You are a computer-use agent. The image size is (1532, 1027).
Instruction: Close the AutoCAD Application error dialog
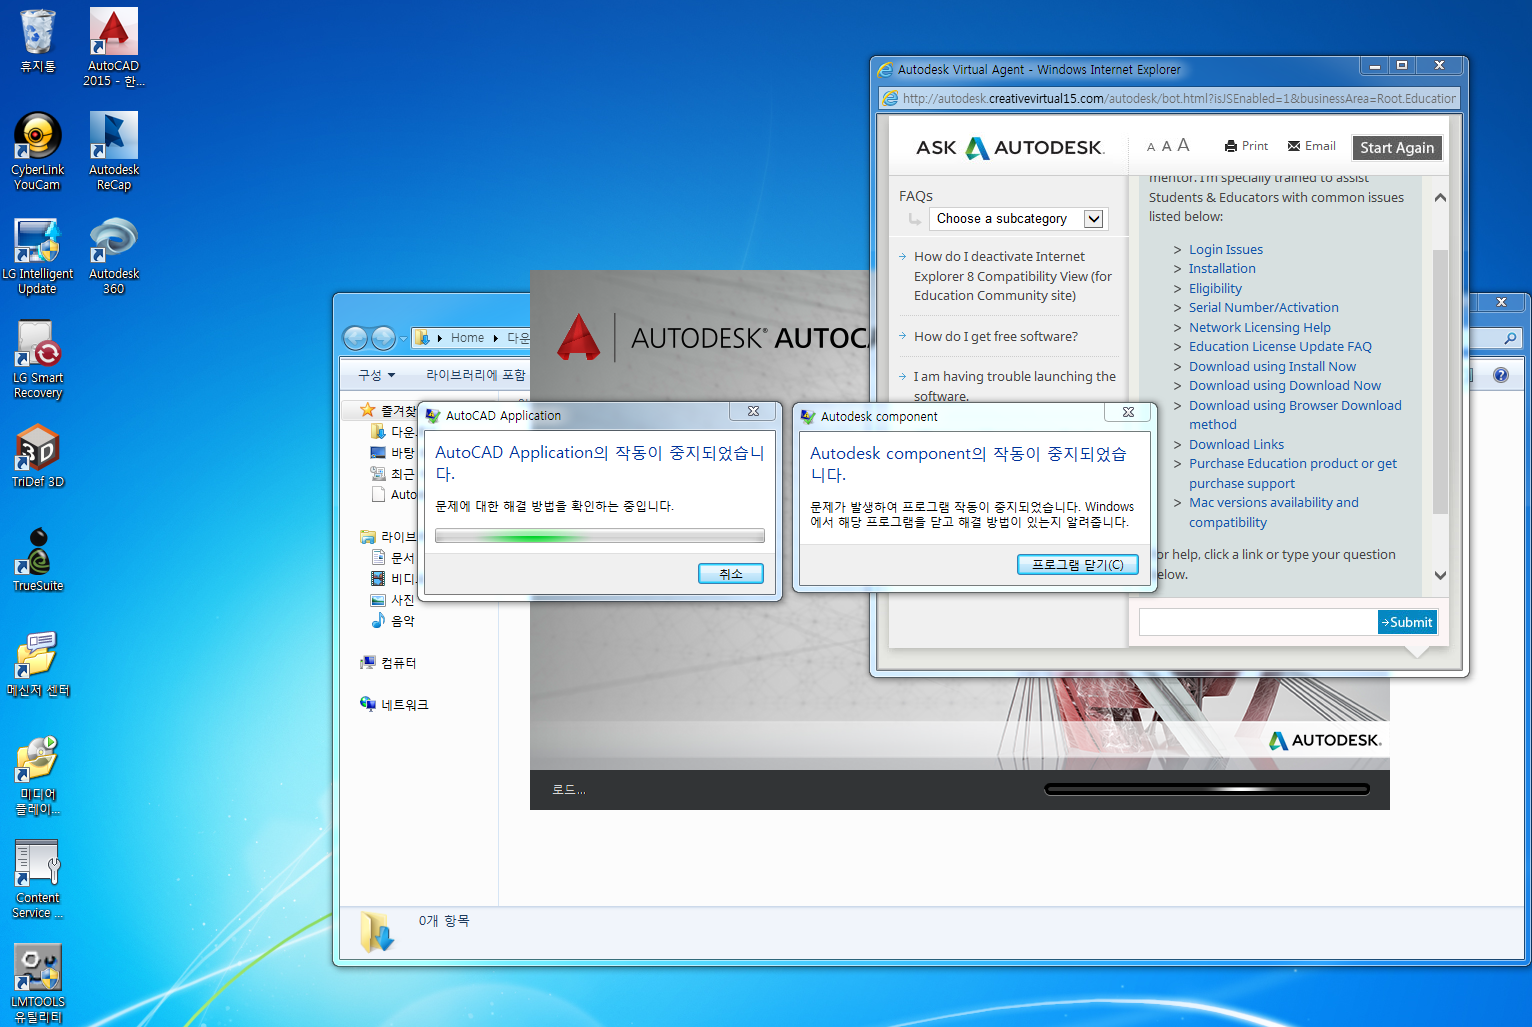[x=753, y=411]
